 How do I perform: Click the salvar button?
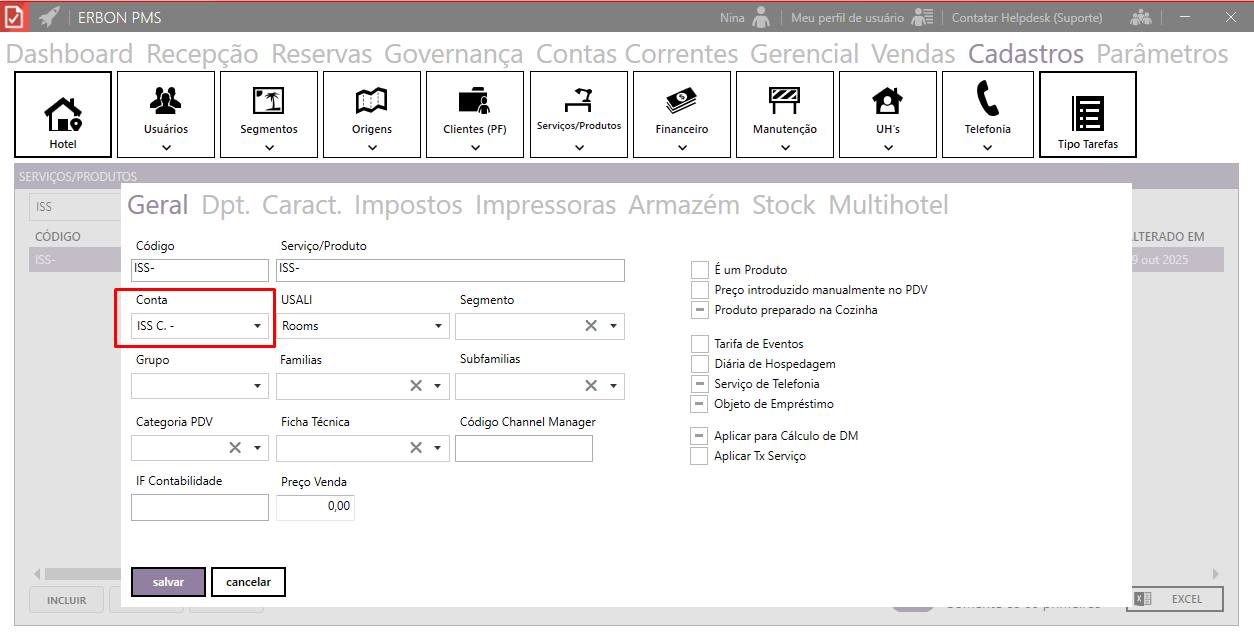click(168, 582)
